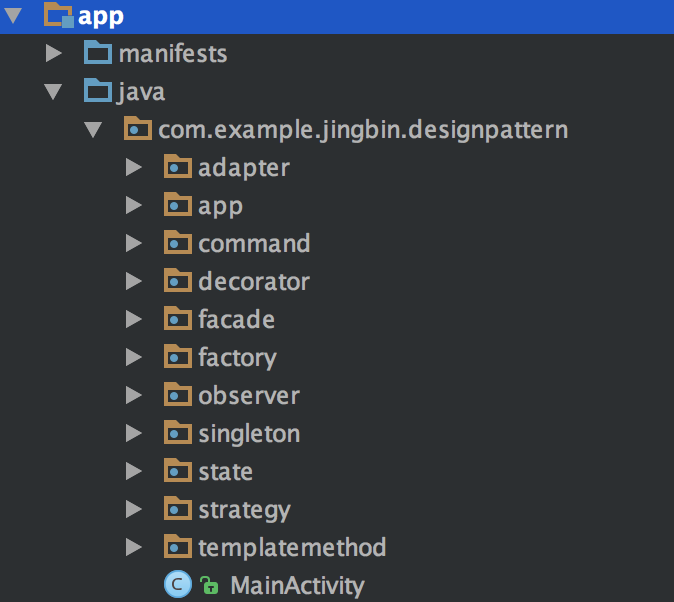Click the com.example.jingbin.designpattern package icon
The width and height of the screenshot is (674, 602).
tap(137, 129)
